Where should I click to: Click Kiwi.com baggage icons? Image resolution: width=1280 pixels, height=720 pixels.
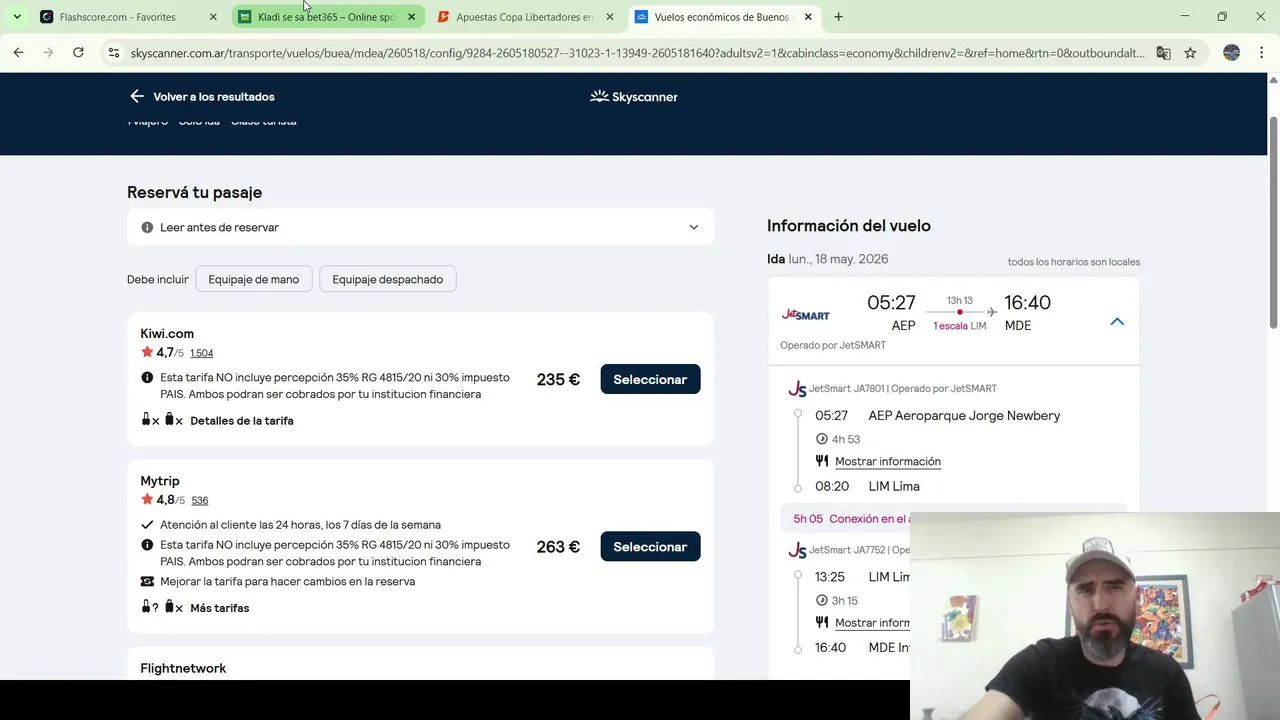pyautogui.click(x=162, y=420)
